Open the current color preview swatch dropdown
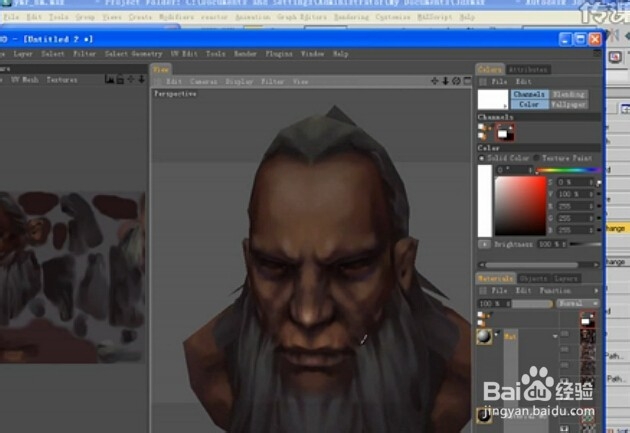 pyautogui.click(x=493, y=99)
